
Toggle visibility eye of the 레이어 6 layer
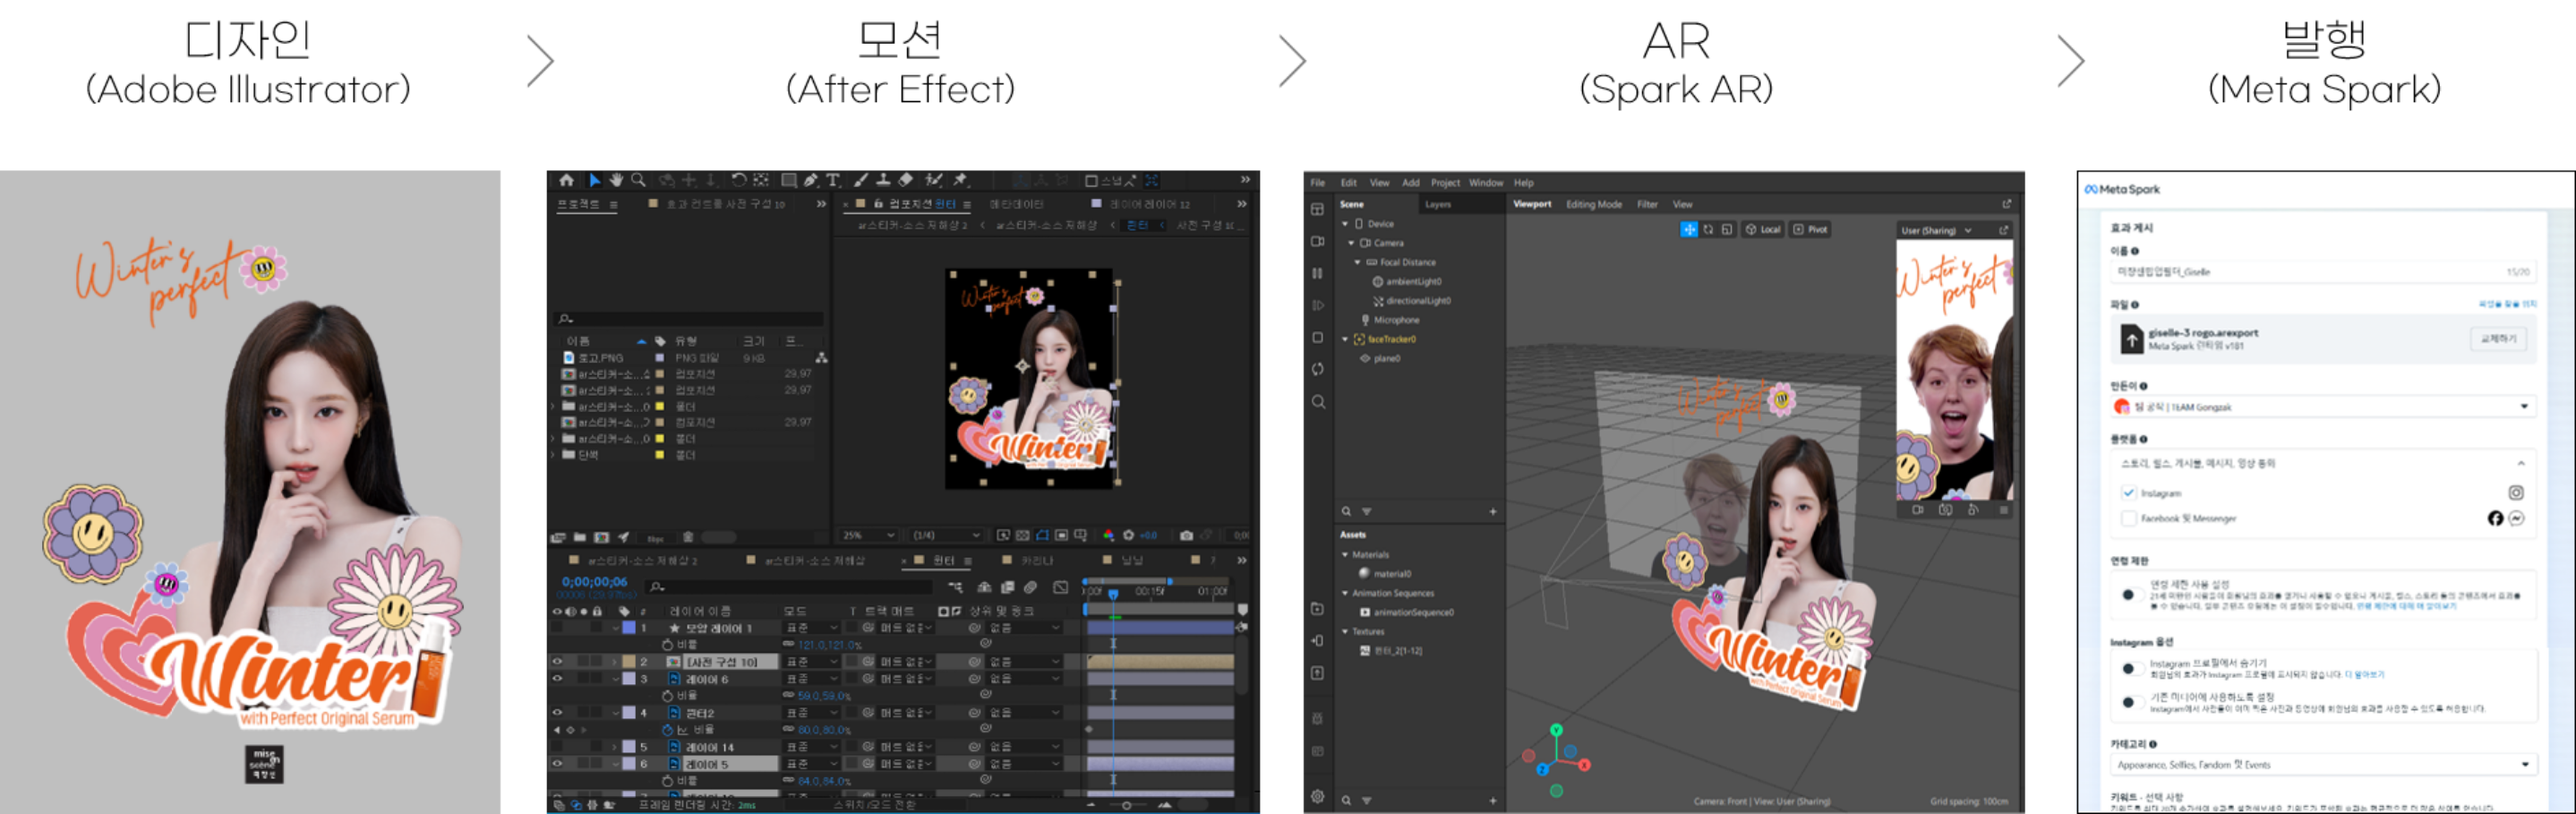(557, 679)
